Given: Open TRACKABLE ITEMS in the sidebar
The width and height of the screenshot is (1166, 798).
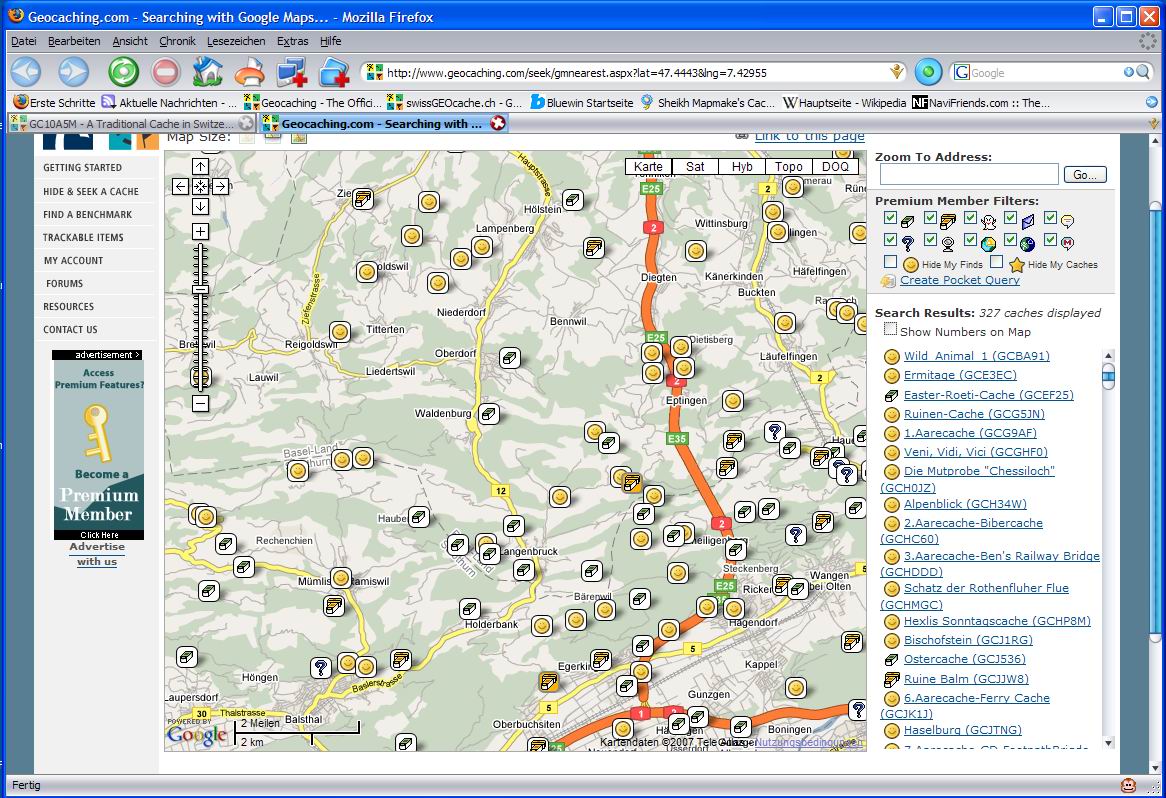Looking at the screenshot, I should point(83,237).
